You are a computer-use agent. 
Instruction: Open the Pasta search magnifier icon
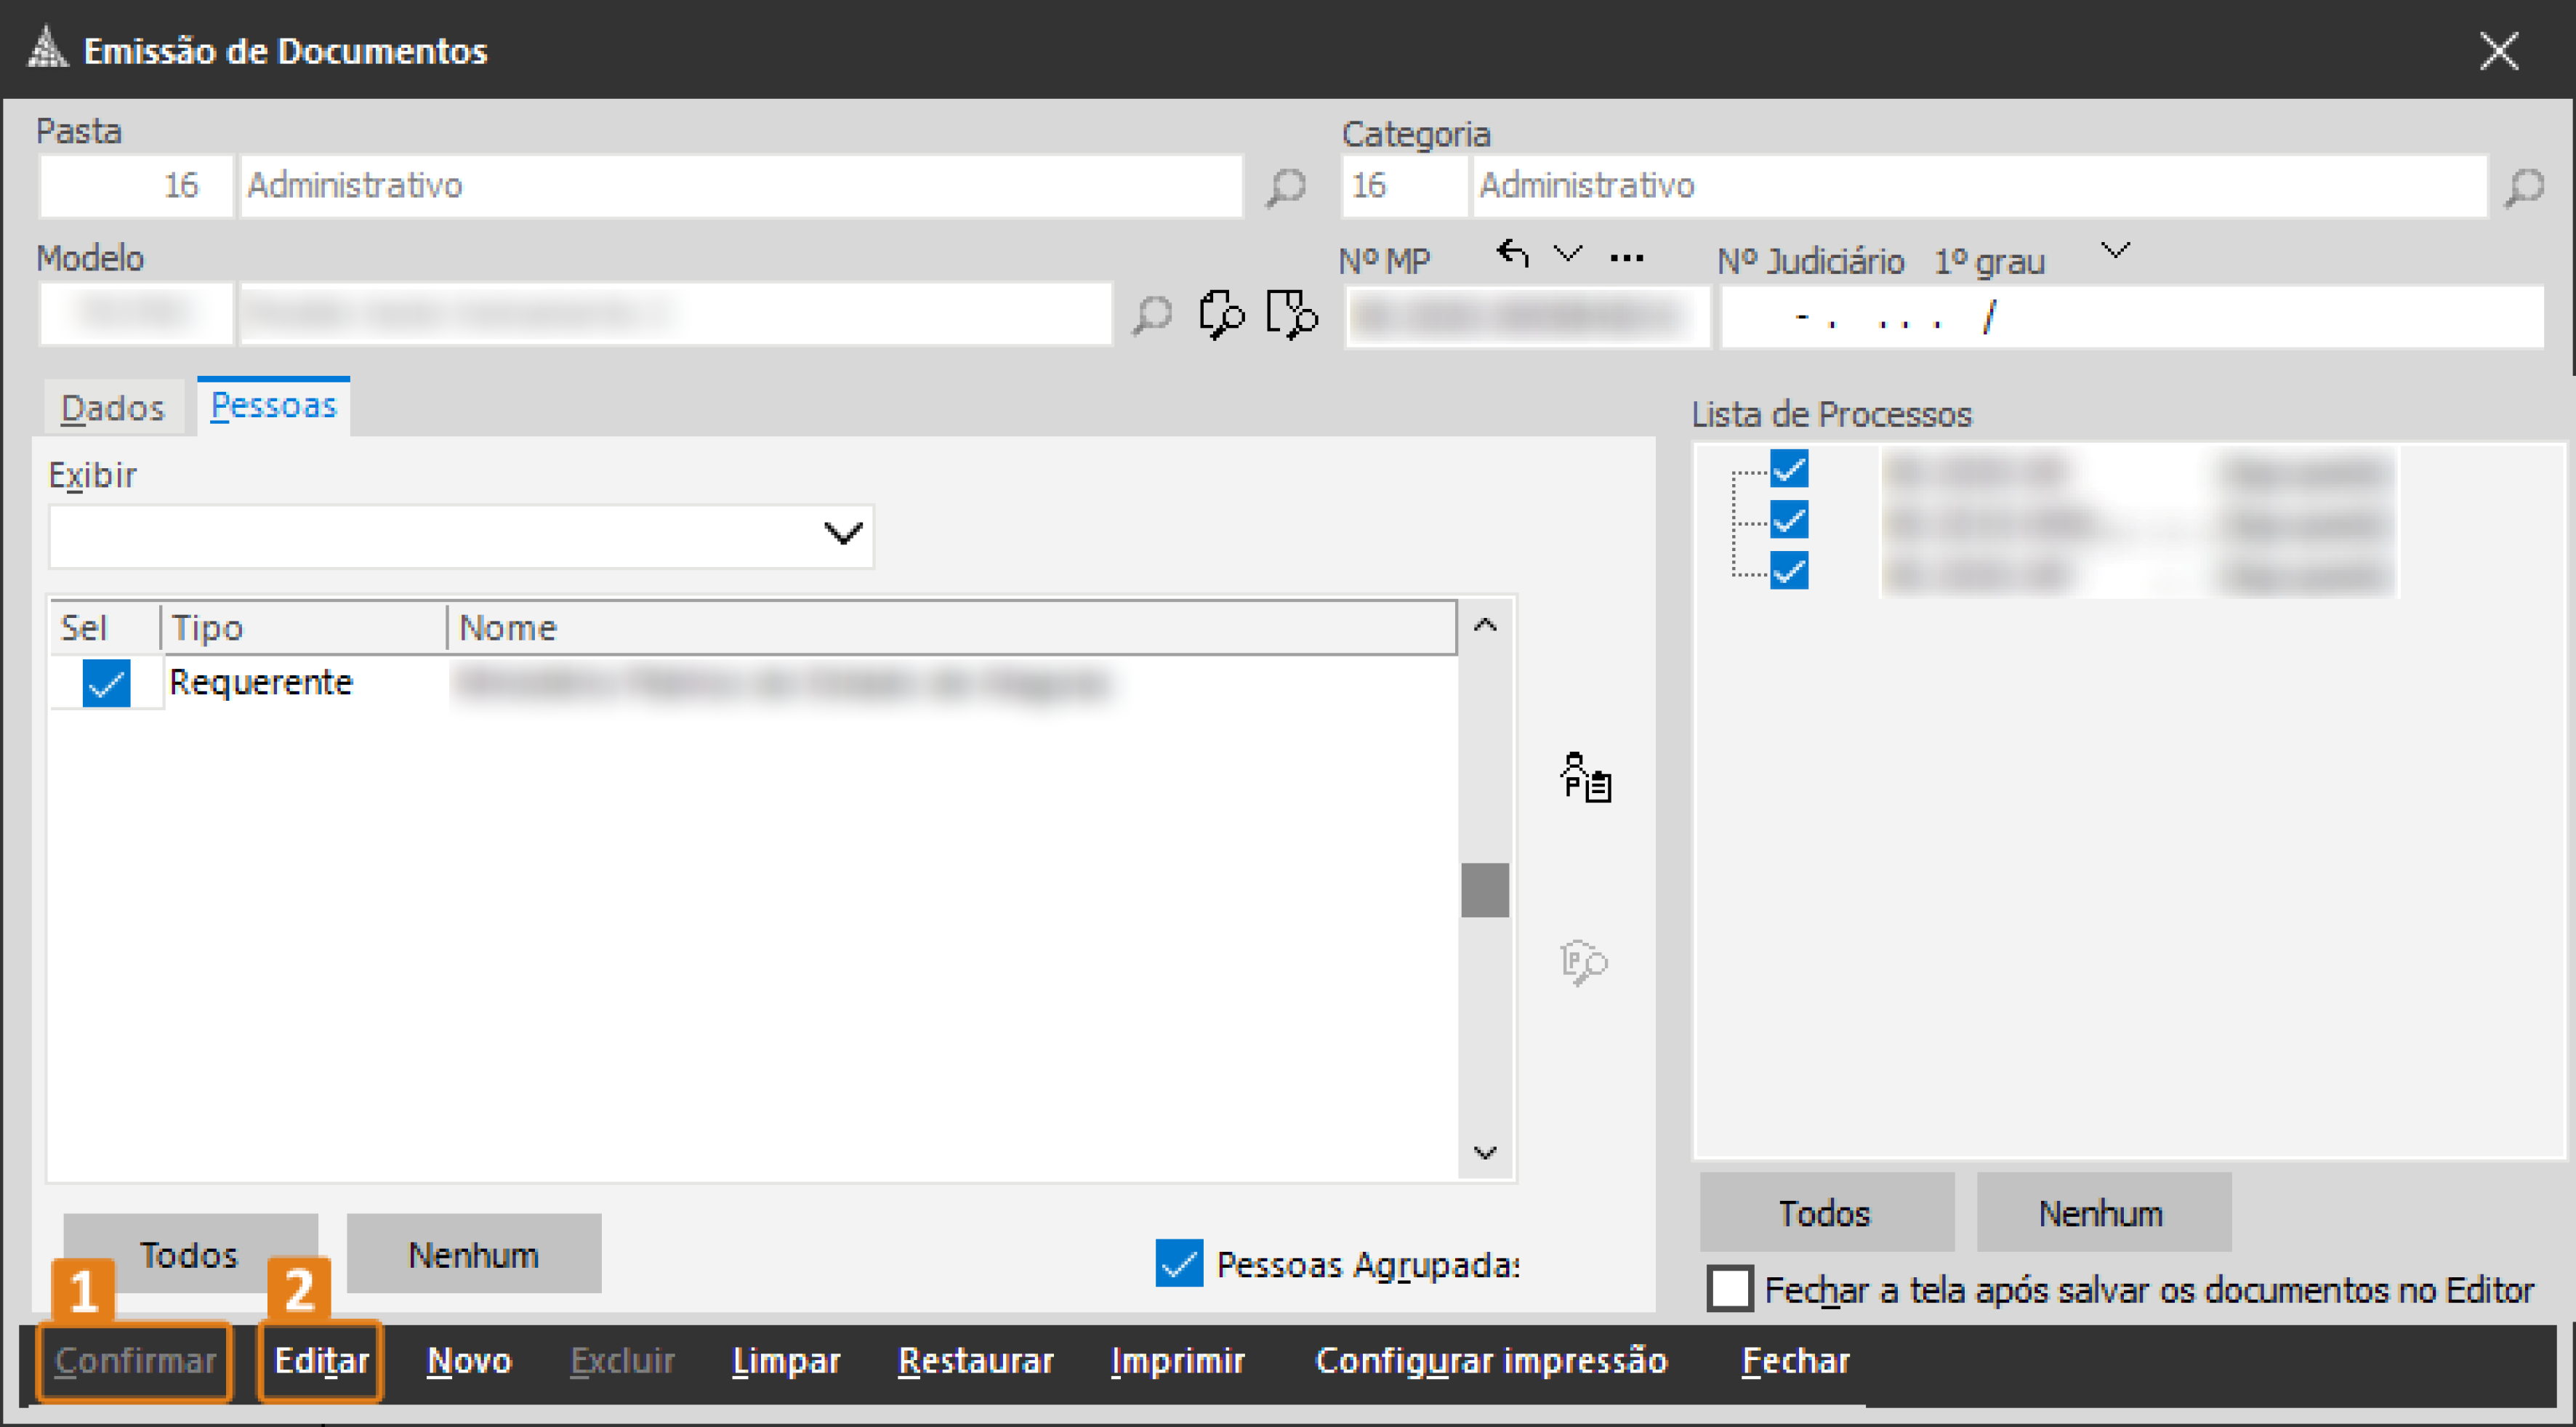(x=1286, y=186)
